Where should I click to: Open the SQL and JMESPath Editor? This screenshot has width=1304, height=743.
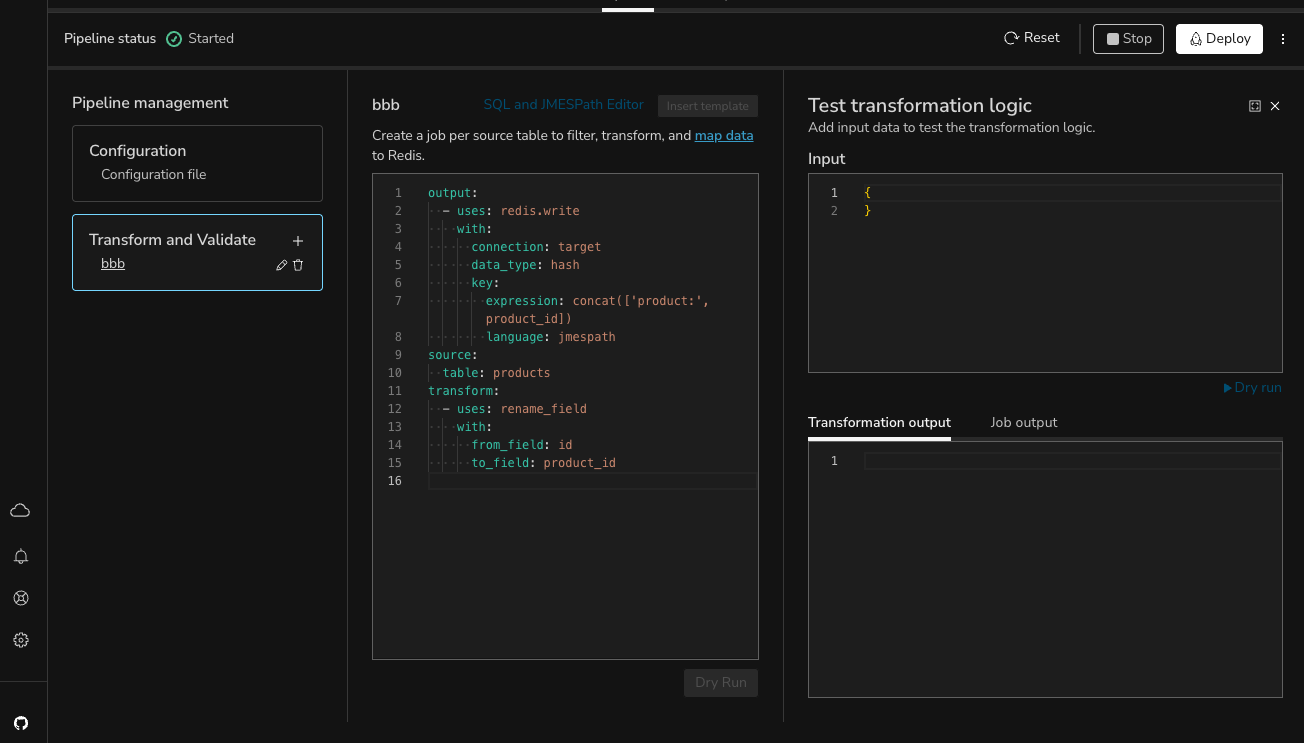563,105
